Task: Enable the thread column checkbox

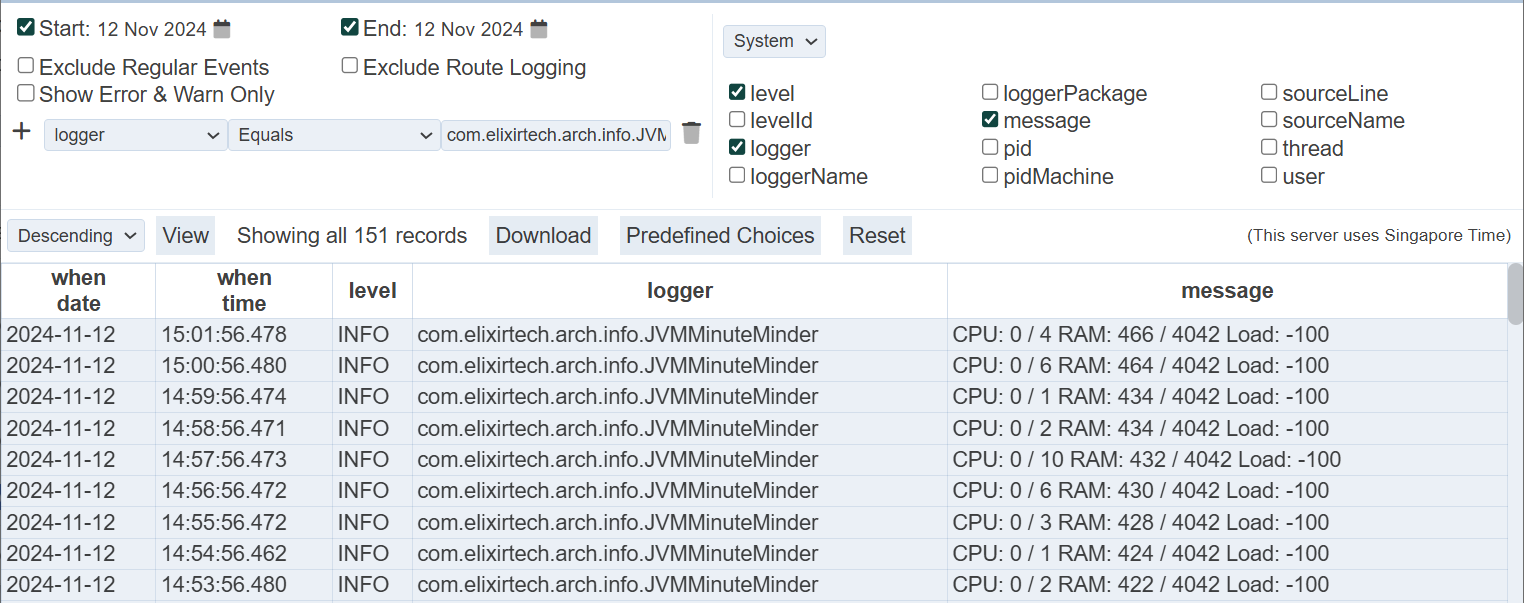Action: pyautogui.click(x=1269, y=148)
